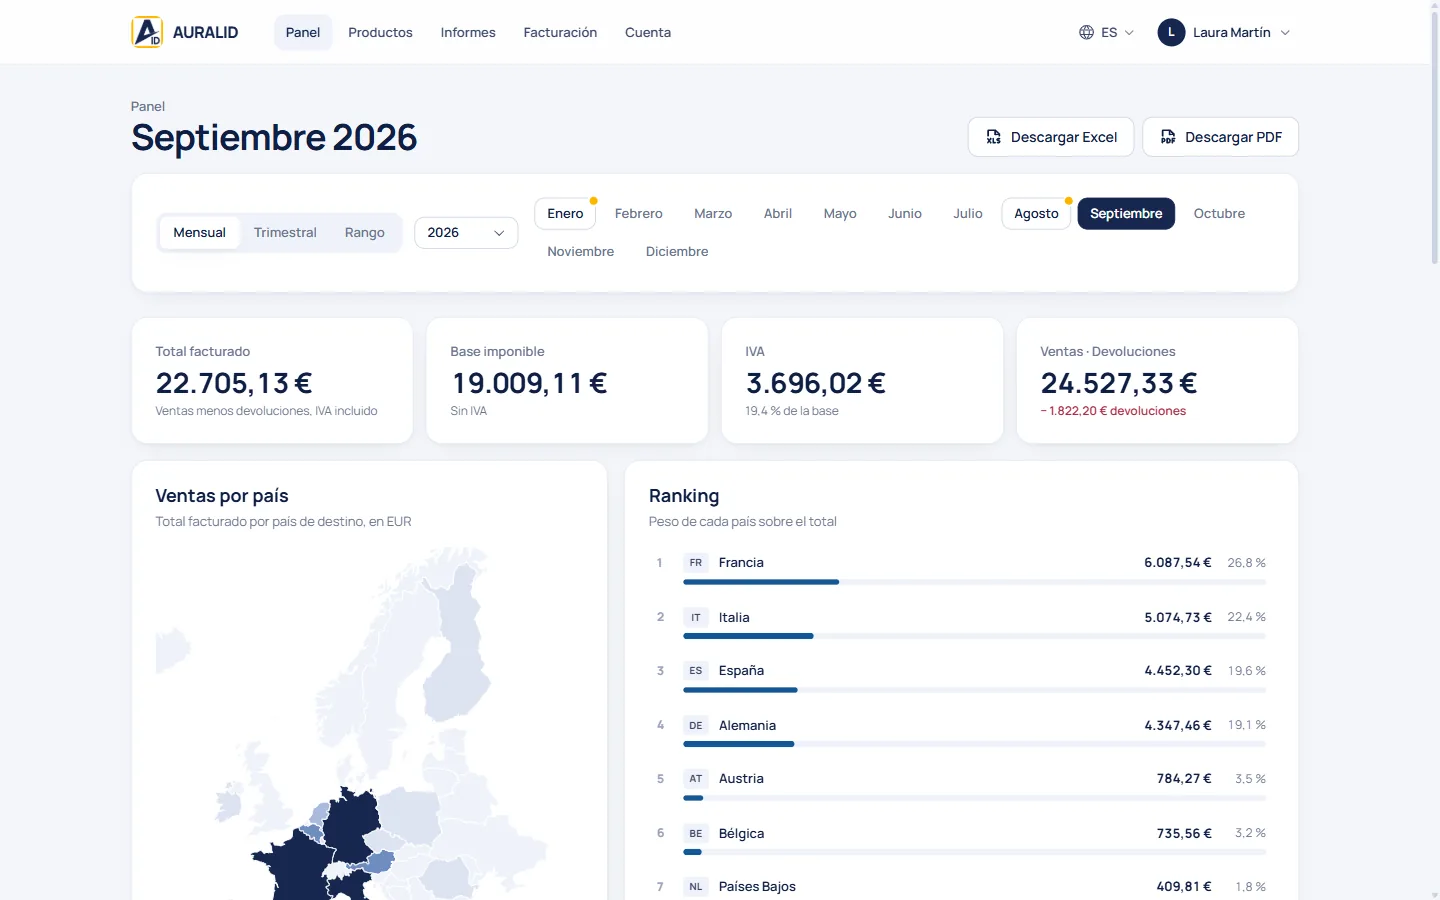Click the Auralid logo icon
Viewport: 1440px width, 900px height.
click(x=147, y=32)
